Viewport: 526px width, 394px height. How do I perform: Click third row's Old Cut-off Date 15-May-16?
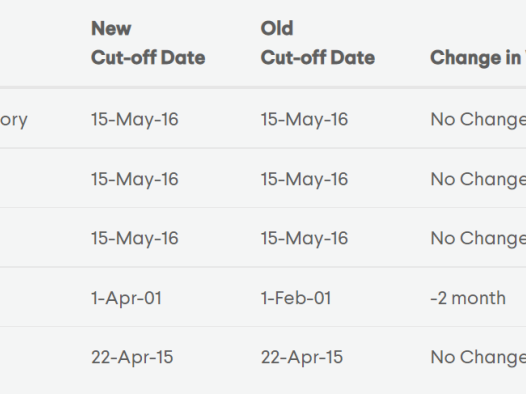click(x=304, y=238)
